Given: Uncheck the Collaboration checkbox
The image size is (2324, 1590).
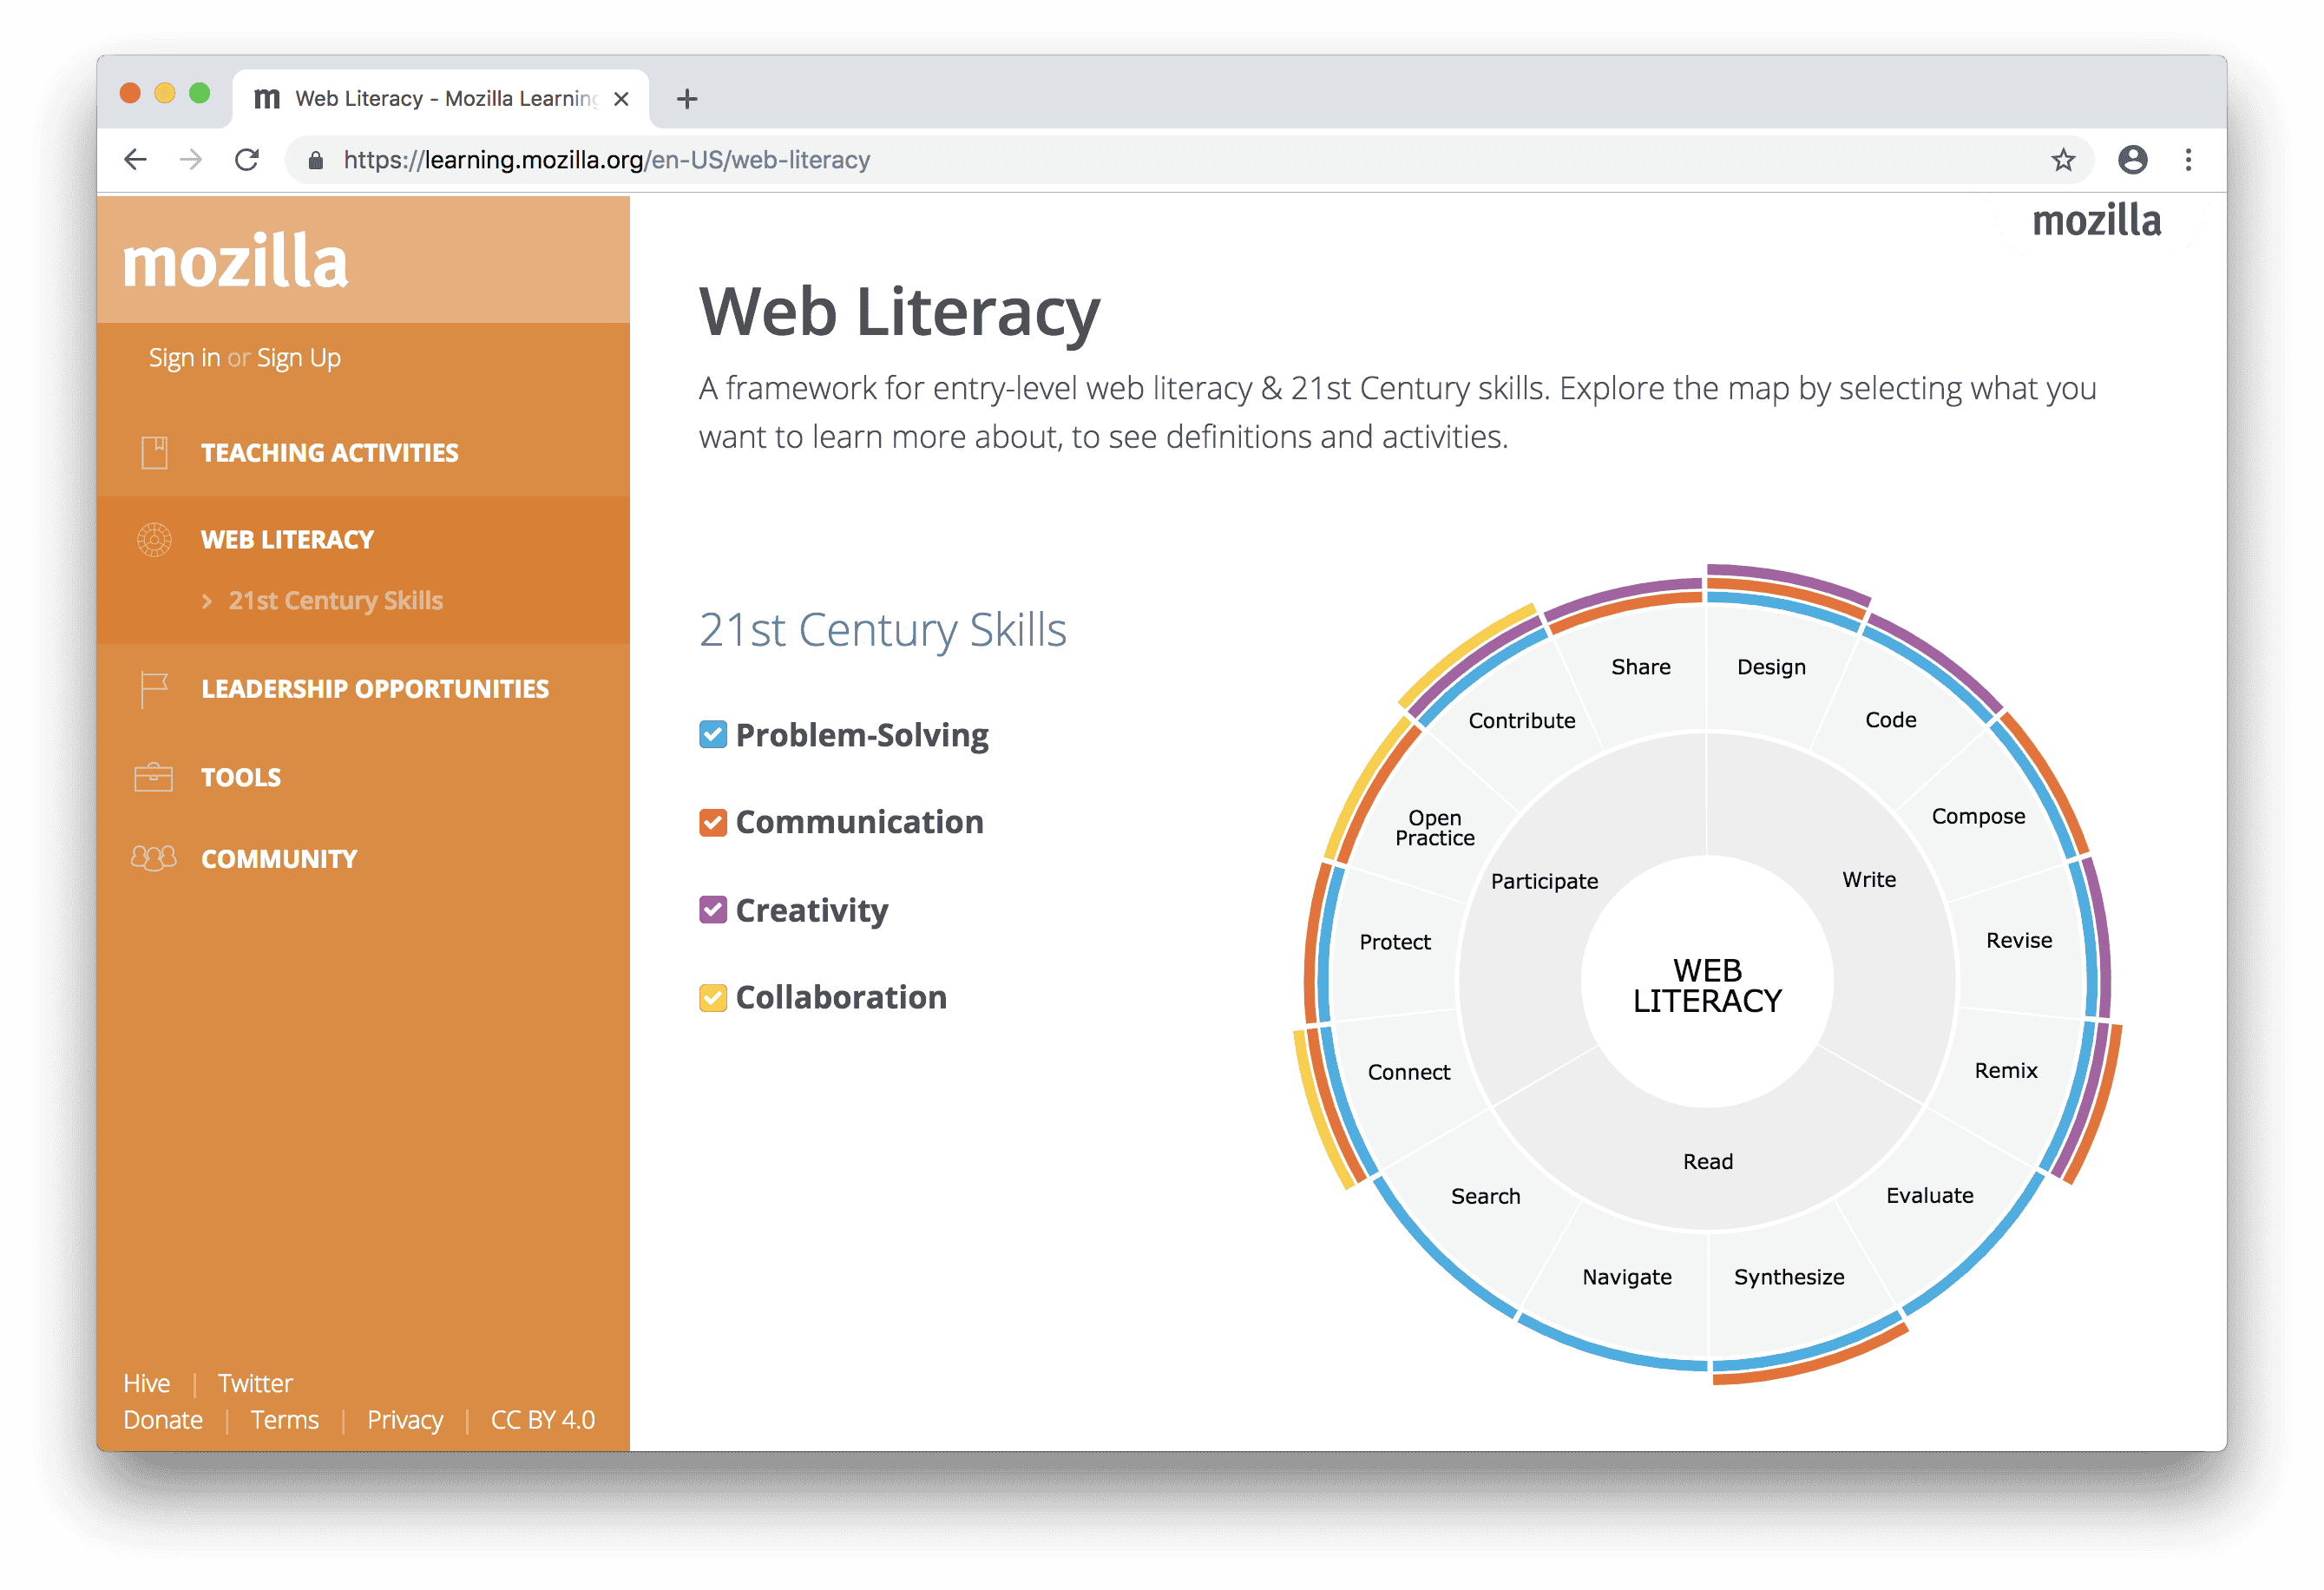Looking at the screenshot, I should 713,998.
